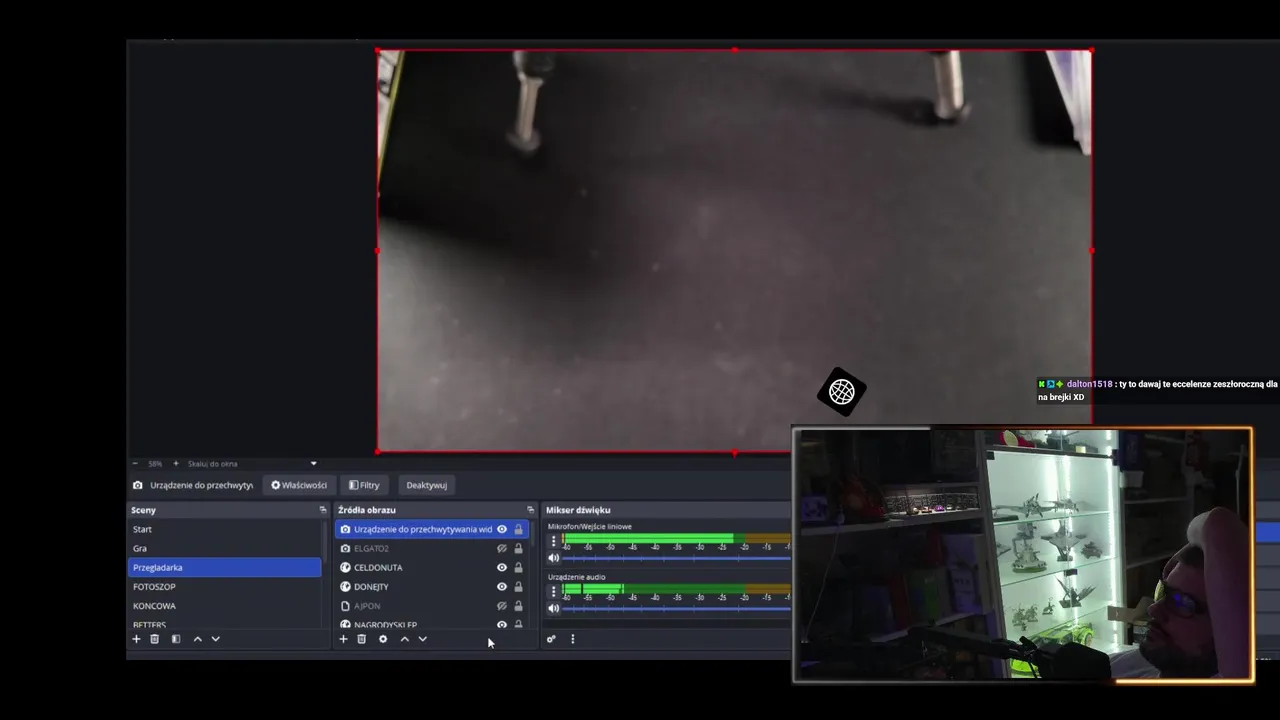Toggle lock on AJPON source
This screenshot has height=720, width=1280.
(518, 606)
